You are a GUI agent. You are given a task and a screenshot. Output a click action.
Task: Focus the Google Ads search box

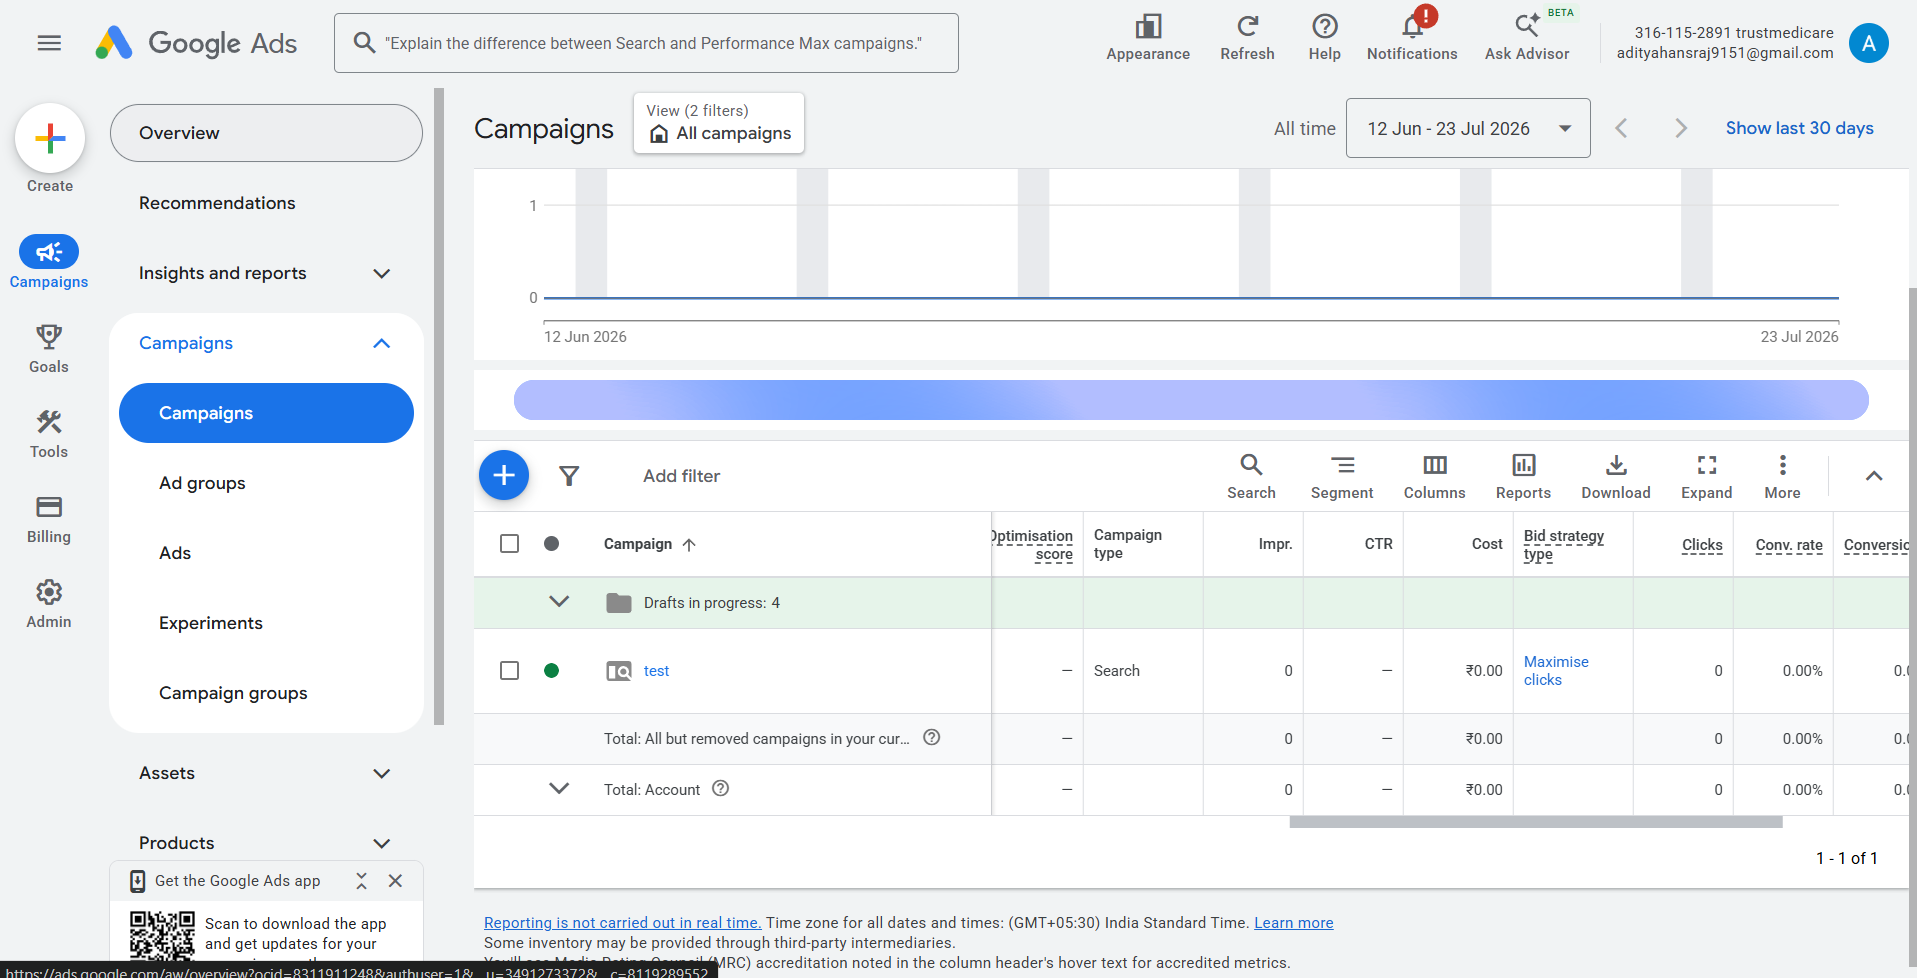pos(646,43)
